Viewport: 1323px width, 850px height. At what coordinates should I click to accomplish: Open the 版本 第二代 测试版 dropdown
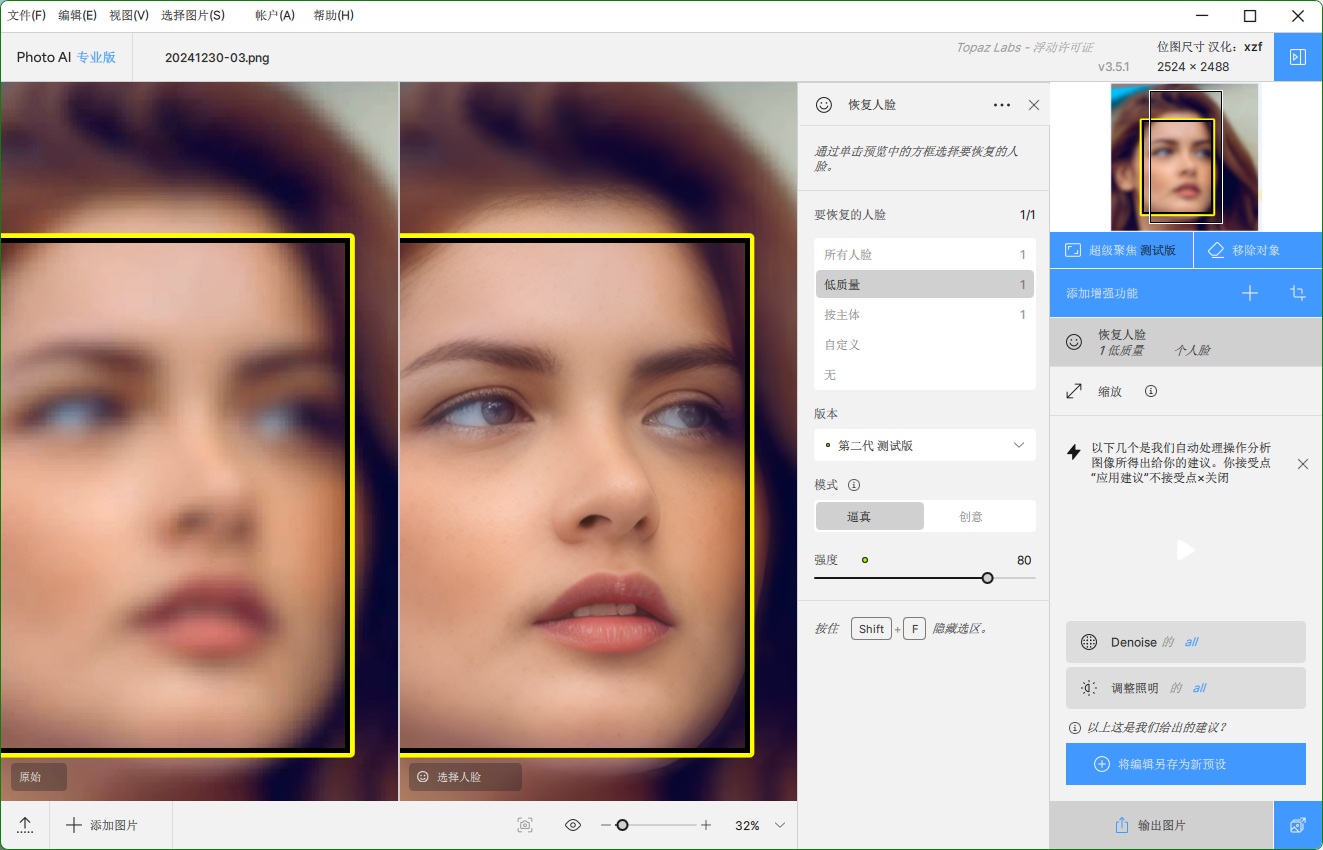pos(925,445)
